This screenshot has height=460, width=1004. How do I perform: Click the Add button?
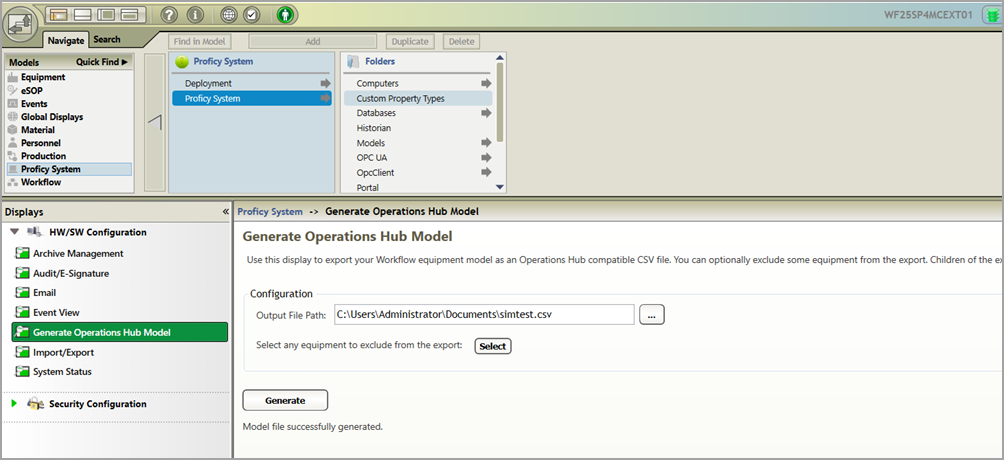pyautogui.click(x=312, y=42)
